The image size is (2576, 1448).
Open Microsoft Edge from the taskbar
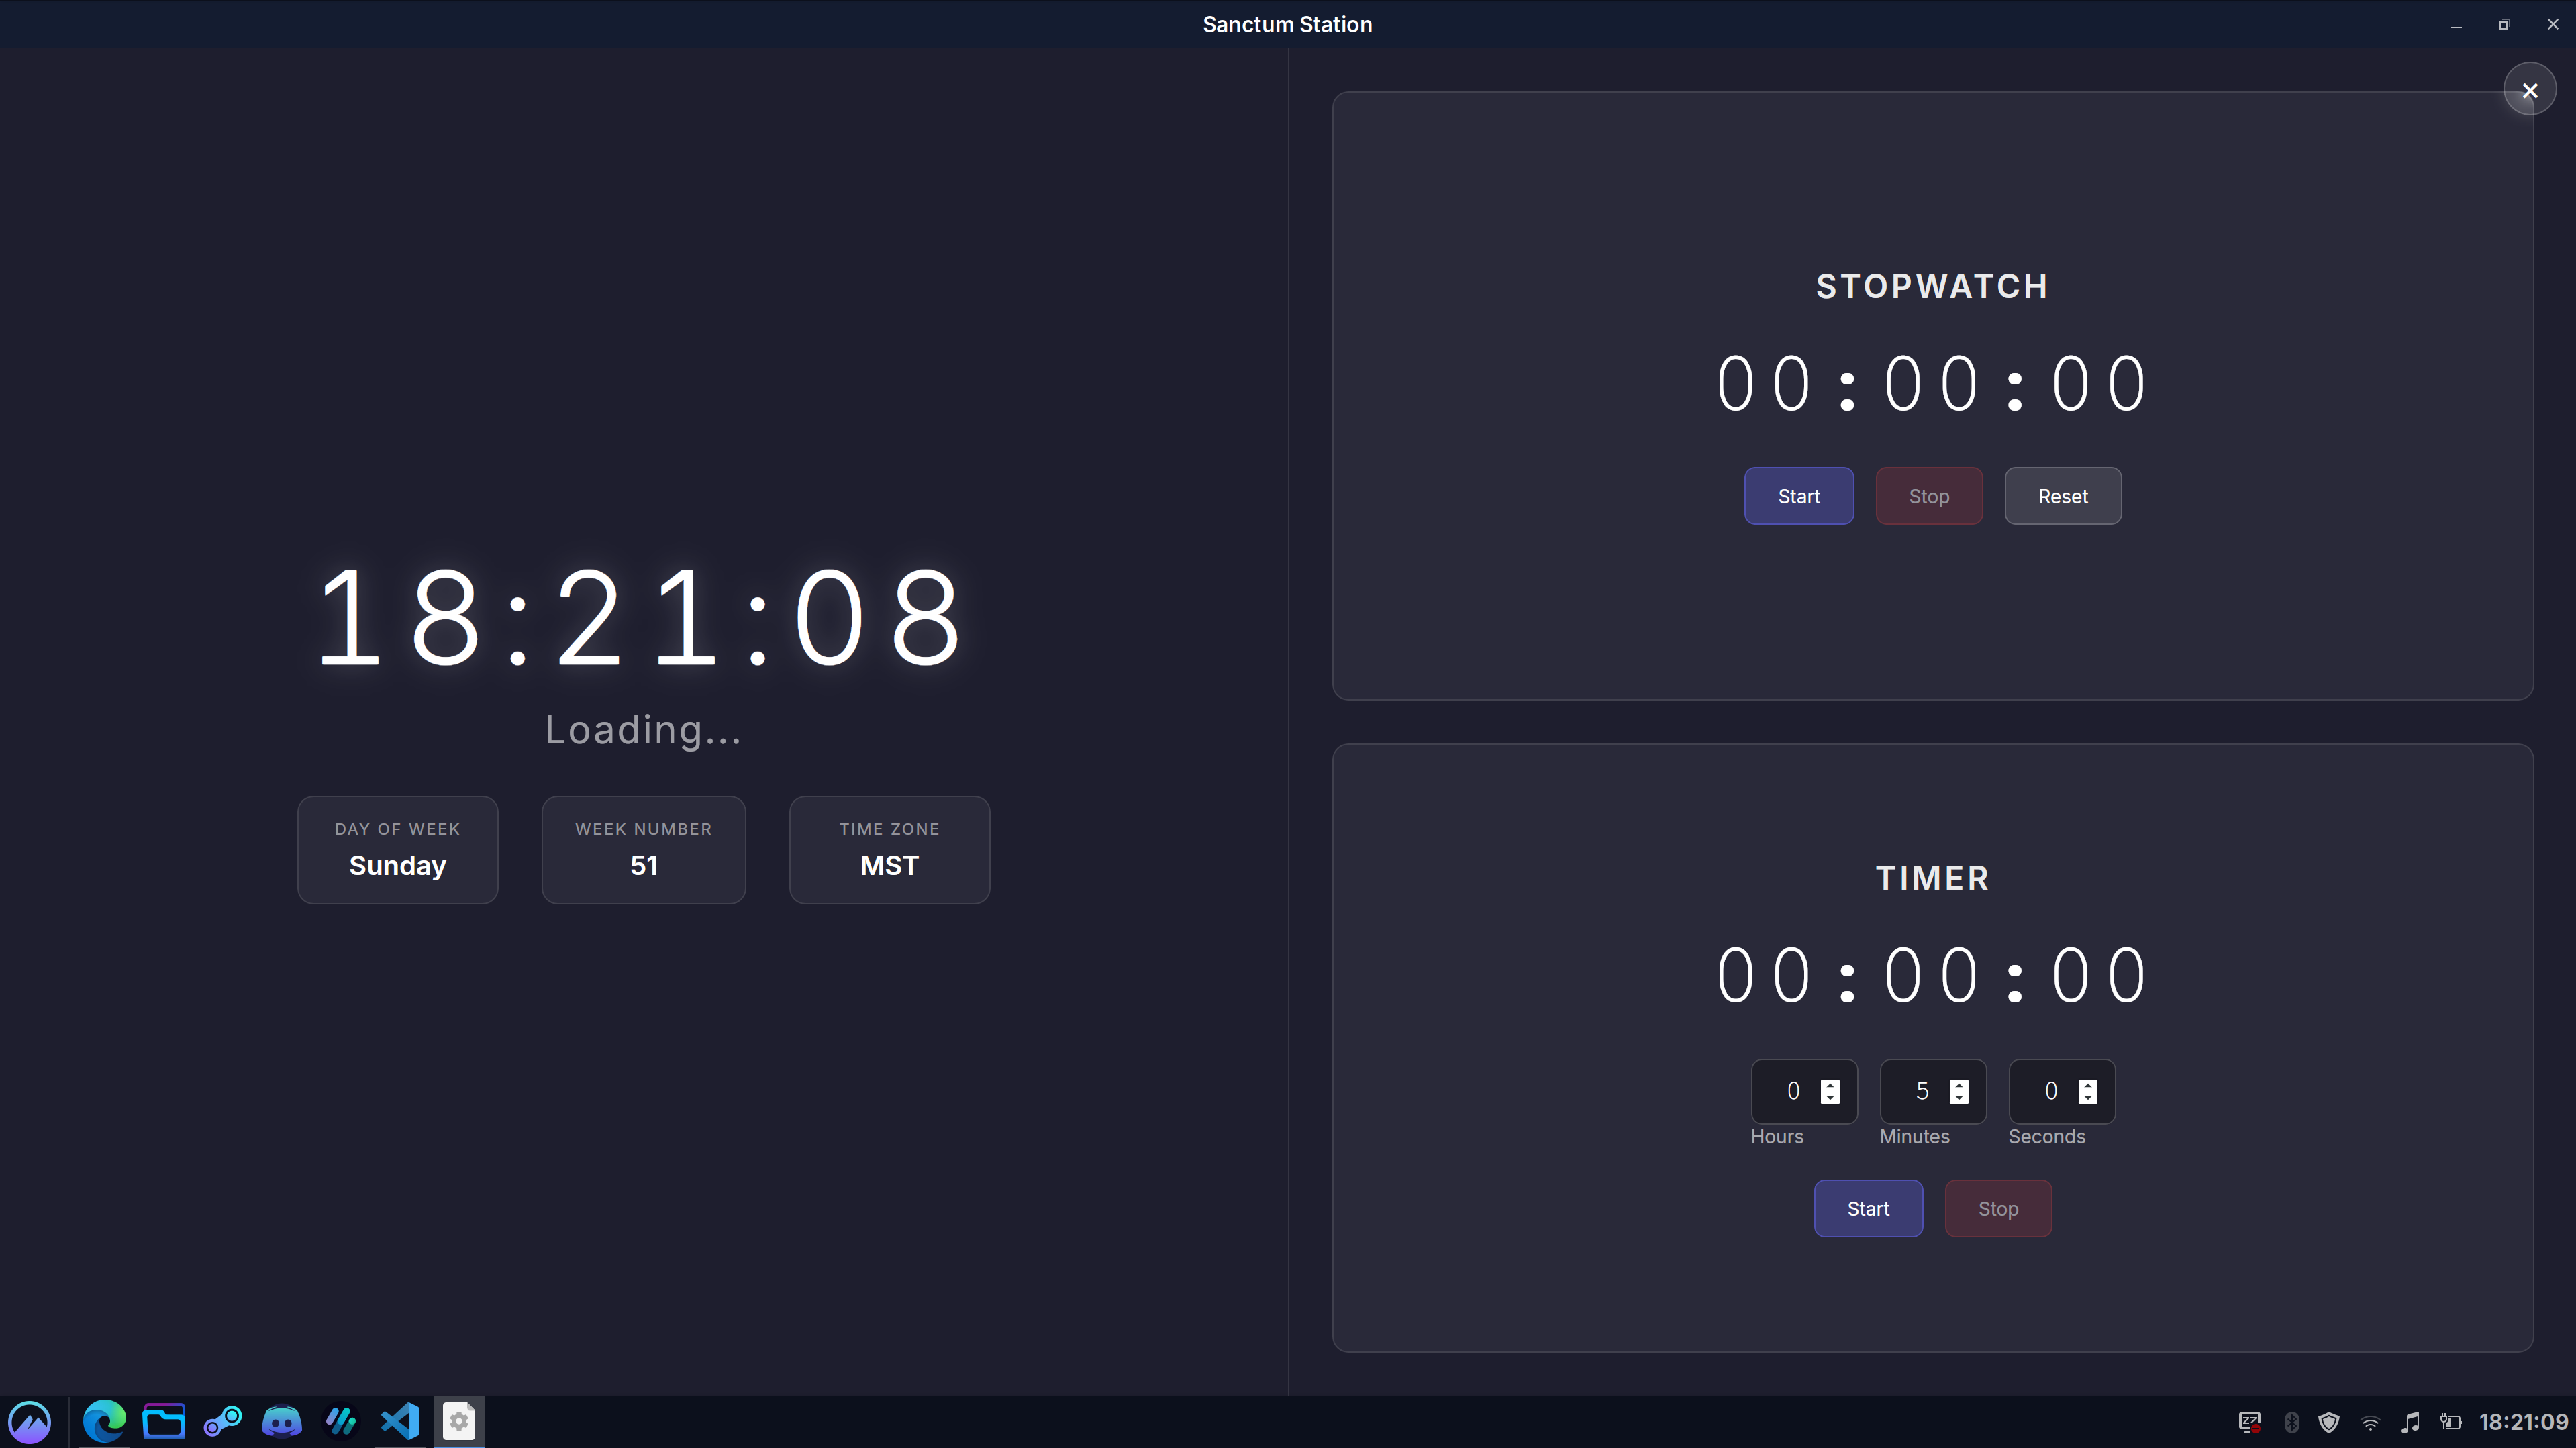click(104, 1421)
